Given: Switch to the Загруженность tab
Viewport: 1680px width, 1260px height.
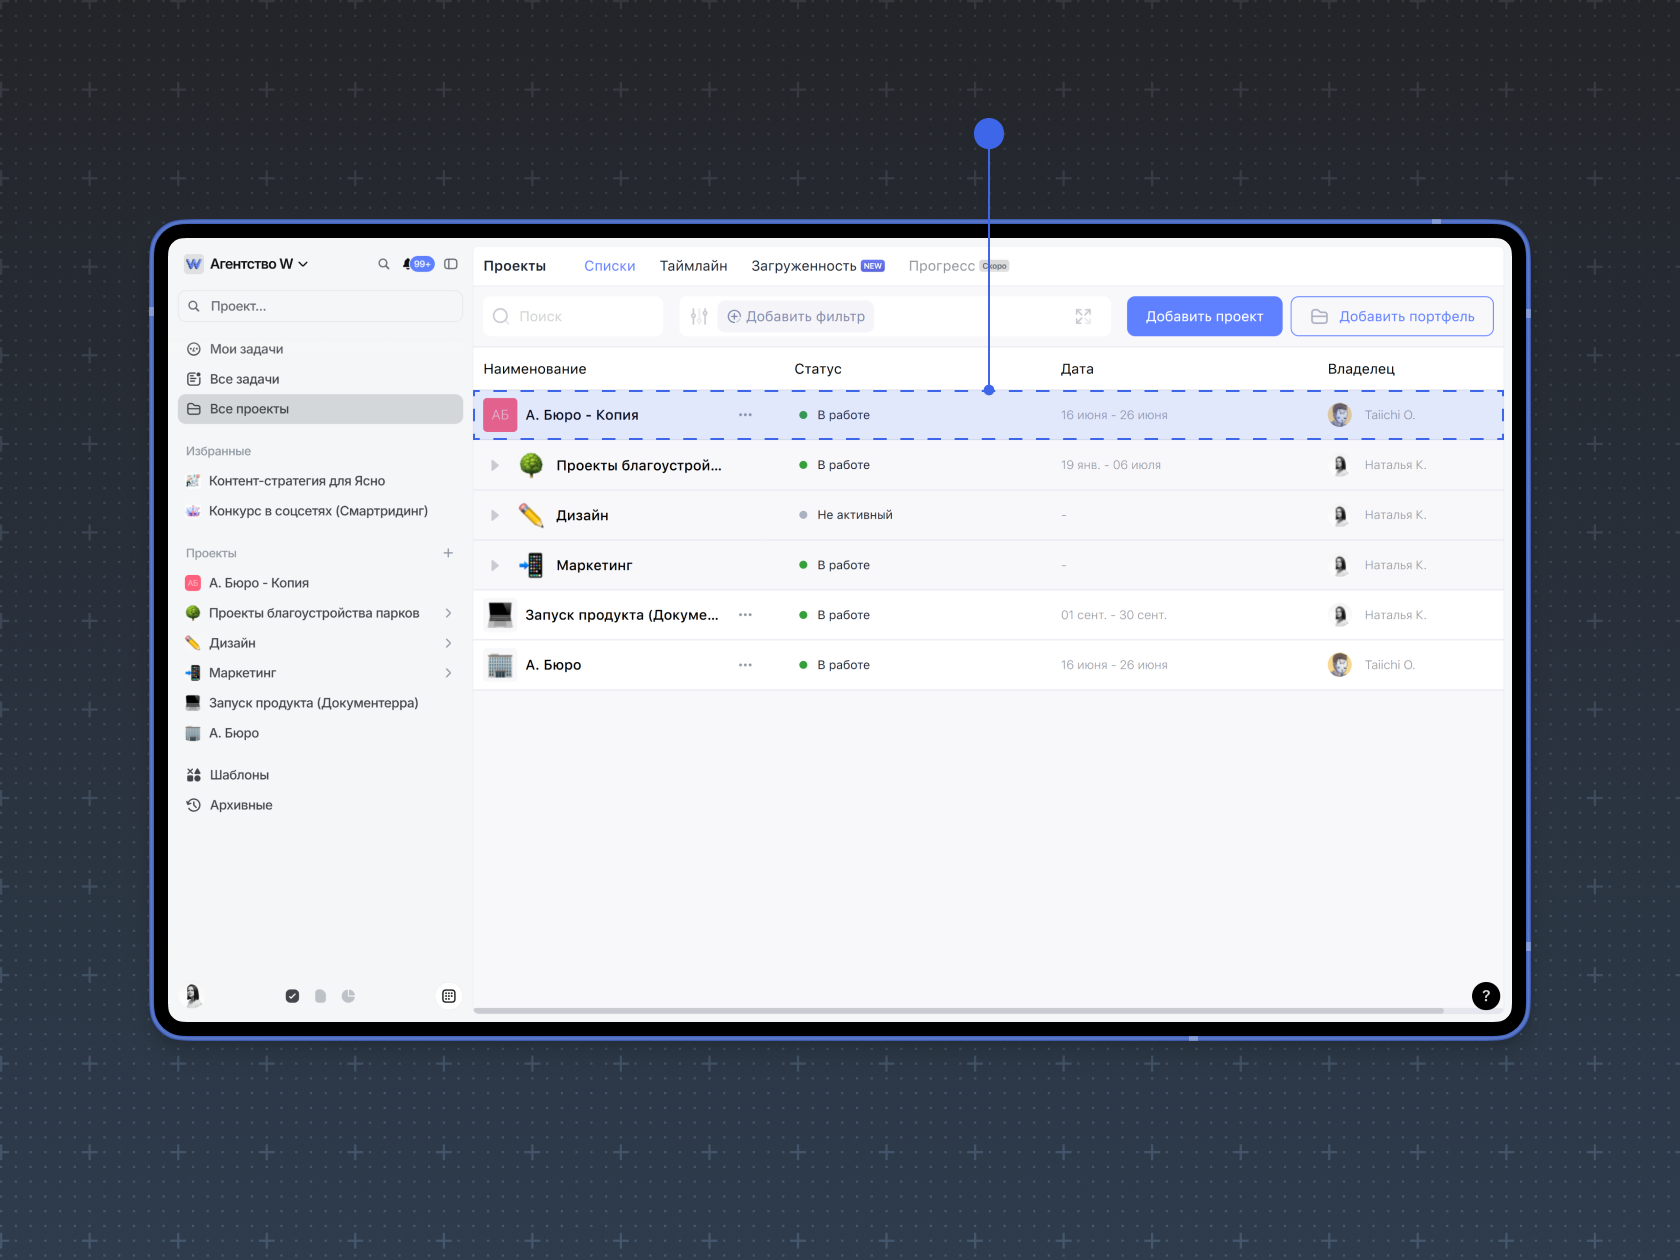Looking at the screenshot, I should pos(803,266).
